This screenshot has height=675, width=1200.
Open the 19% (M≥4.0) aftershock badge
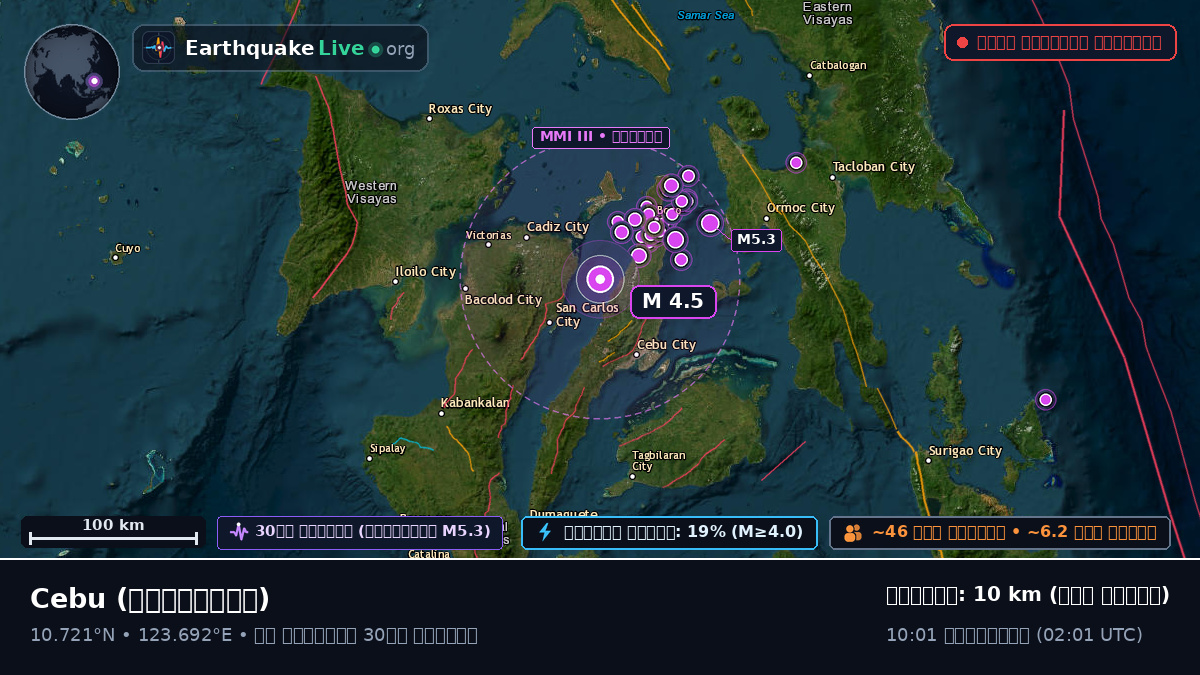tap(669, 533)
